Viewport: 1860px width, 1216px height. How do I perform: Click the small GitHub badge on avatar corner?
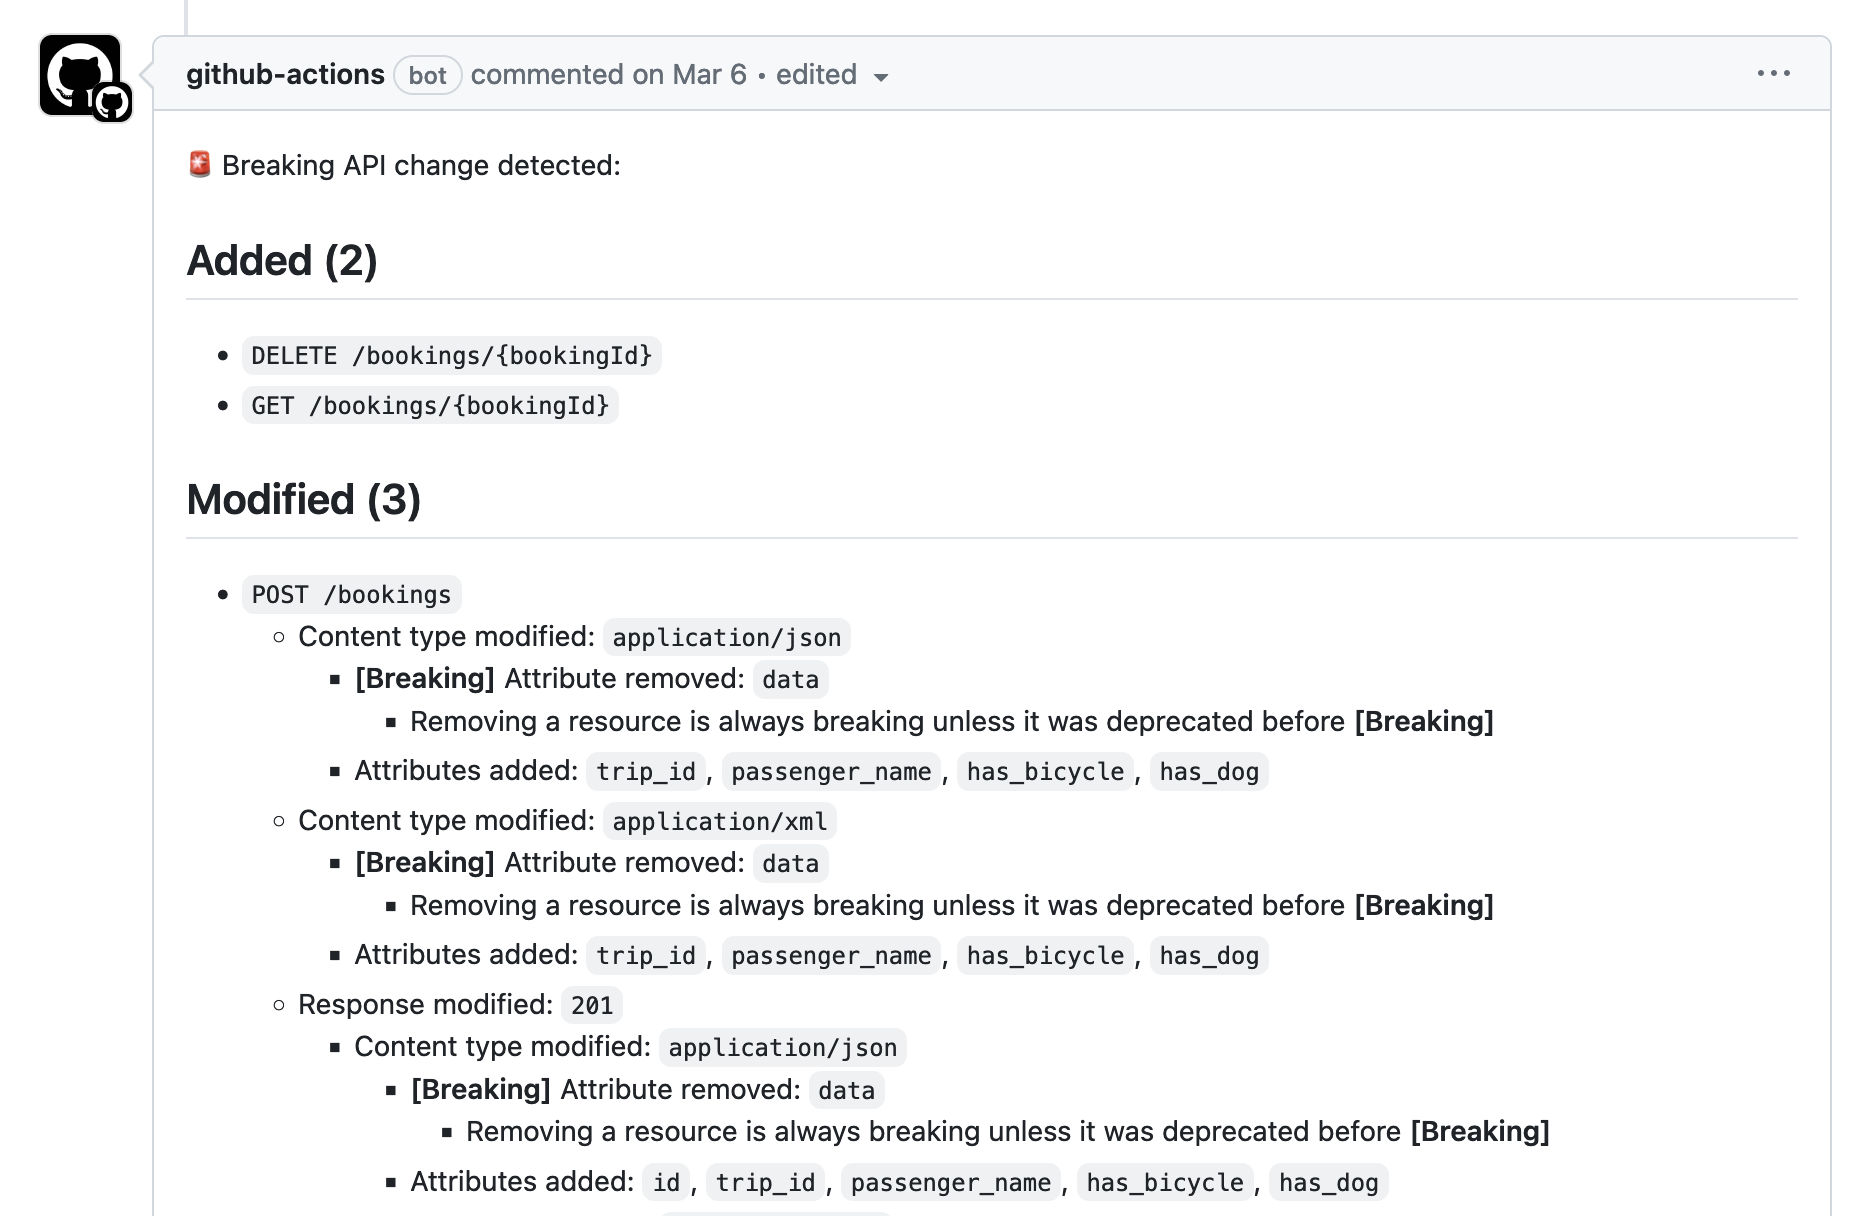pyautogui.click(x=112, y=103)
